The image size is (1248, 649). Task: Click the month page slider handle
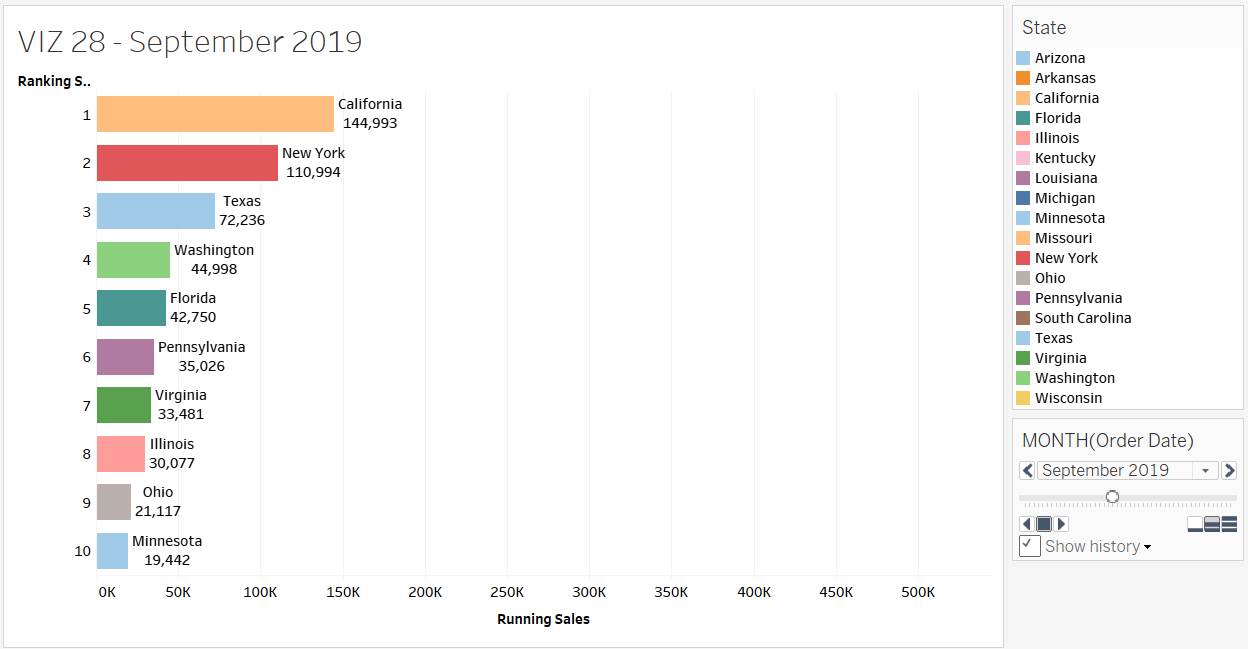[1112, 497]
